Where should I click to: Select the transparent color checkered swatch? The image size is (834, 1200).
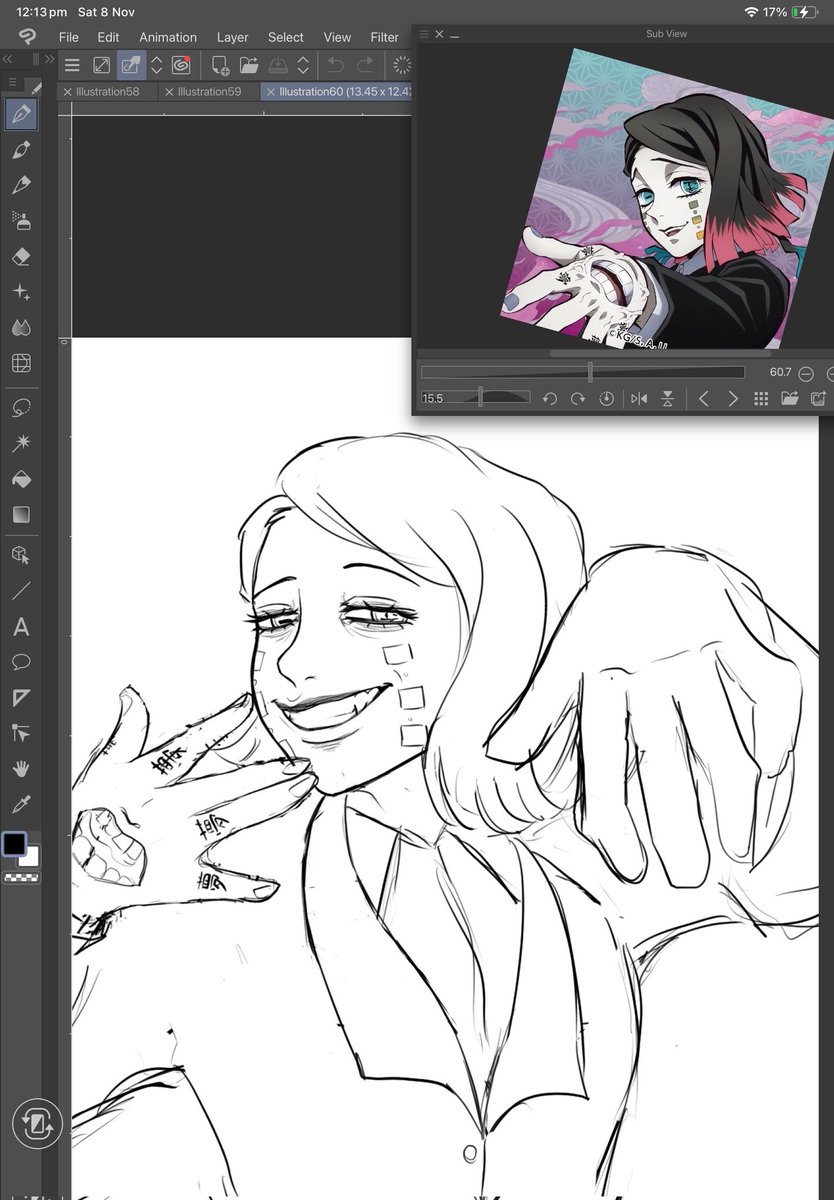21,877
